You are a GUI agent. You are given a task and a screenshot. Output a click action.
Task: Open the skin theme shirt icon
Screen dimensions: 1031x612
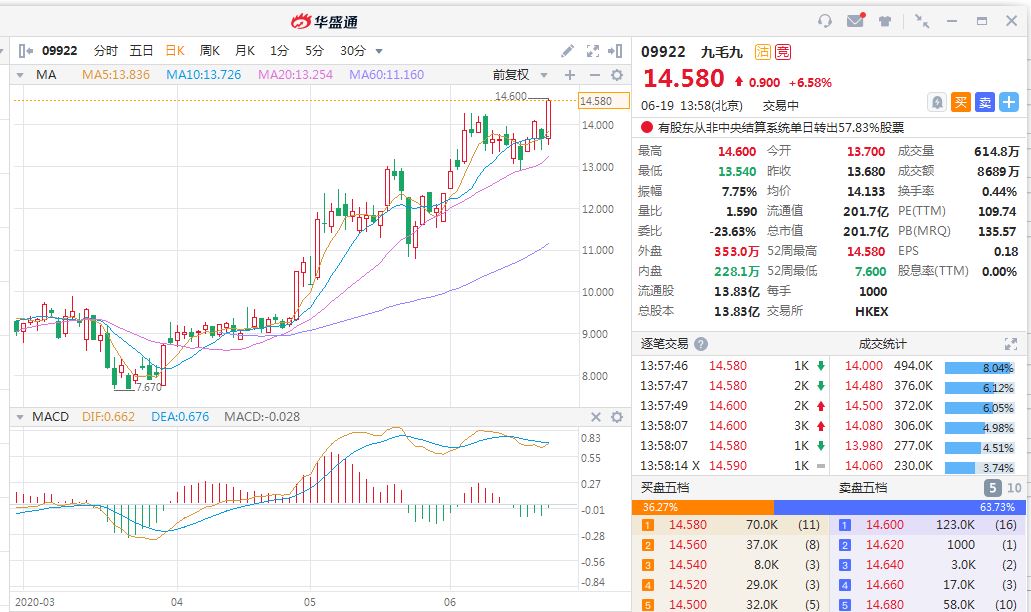[885, 21]
